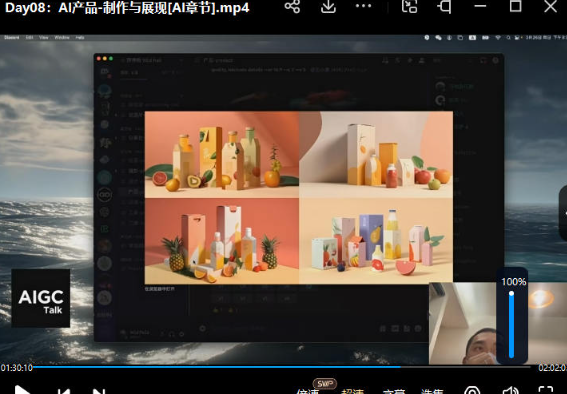Pin the player window on top
Viewport: 567px width, 394px height.
coord(444,6)
